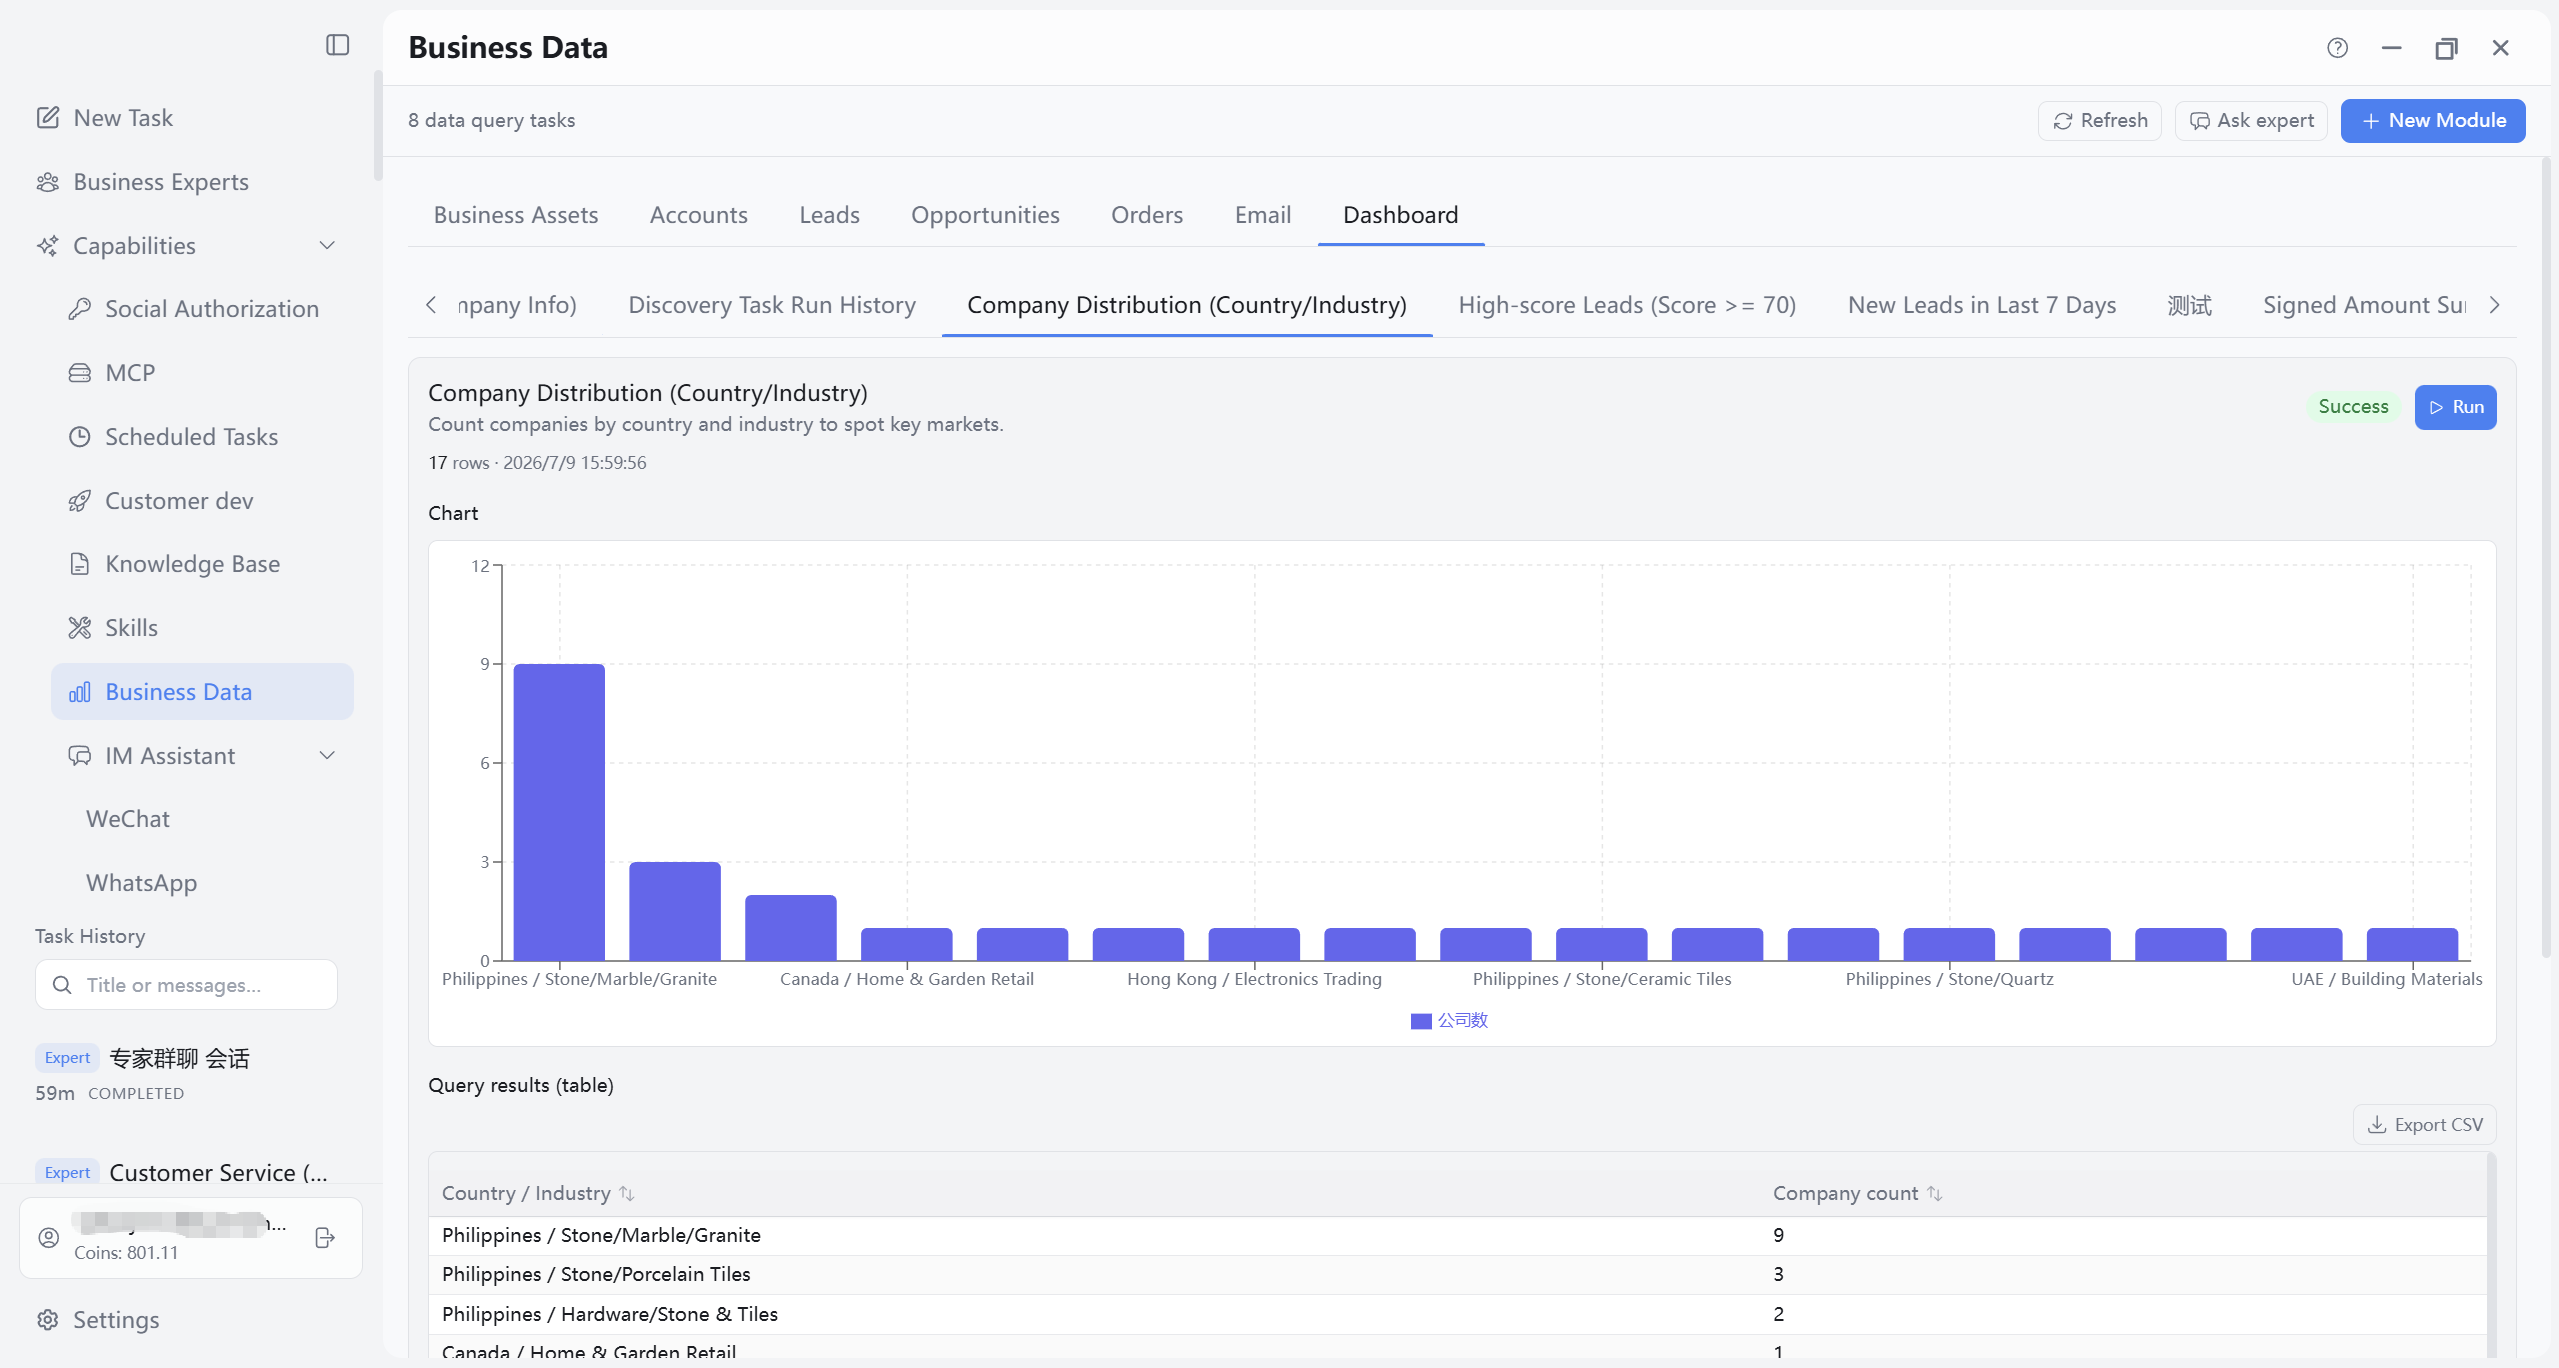Run the Company Distribution query

[x=2456, y=407]
